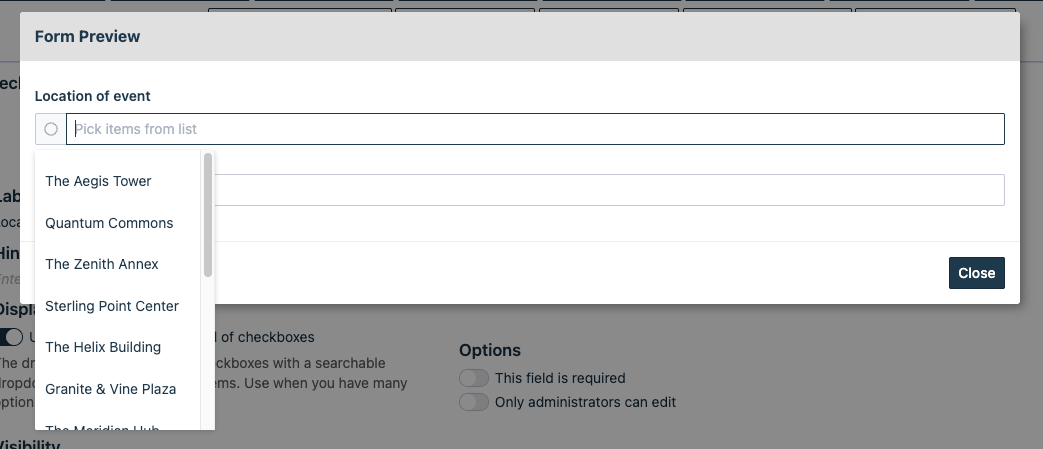Enable the "This field is required" toggle
This screenshot has width=1043, height=449.
coord(474,378)
